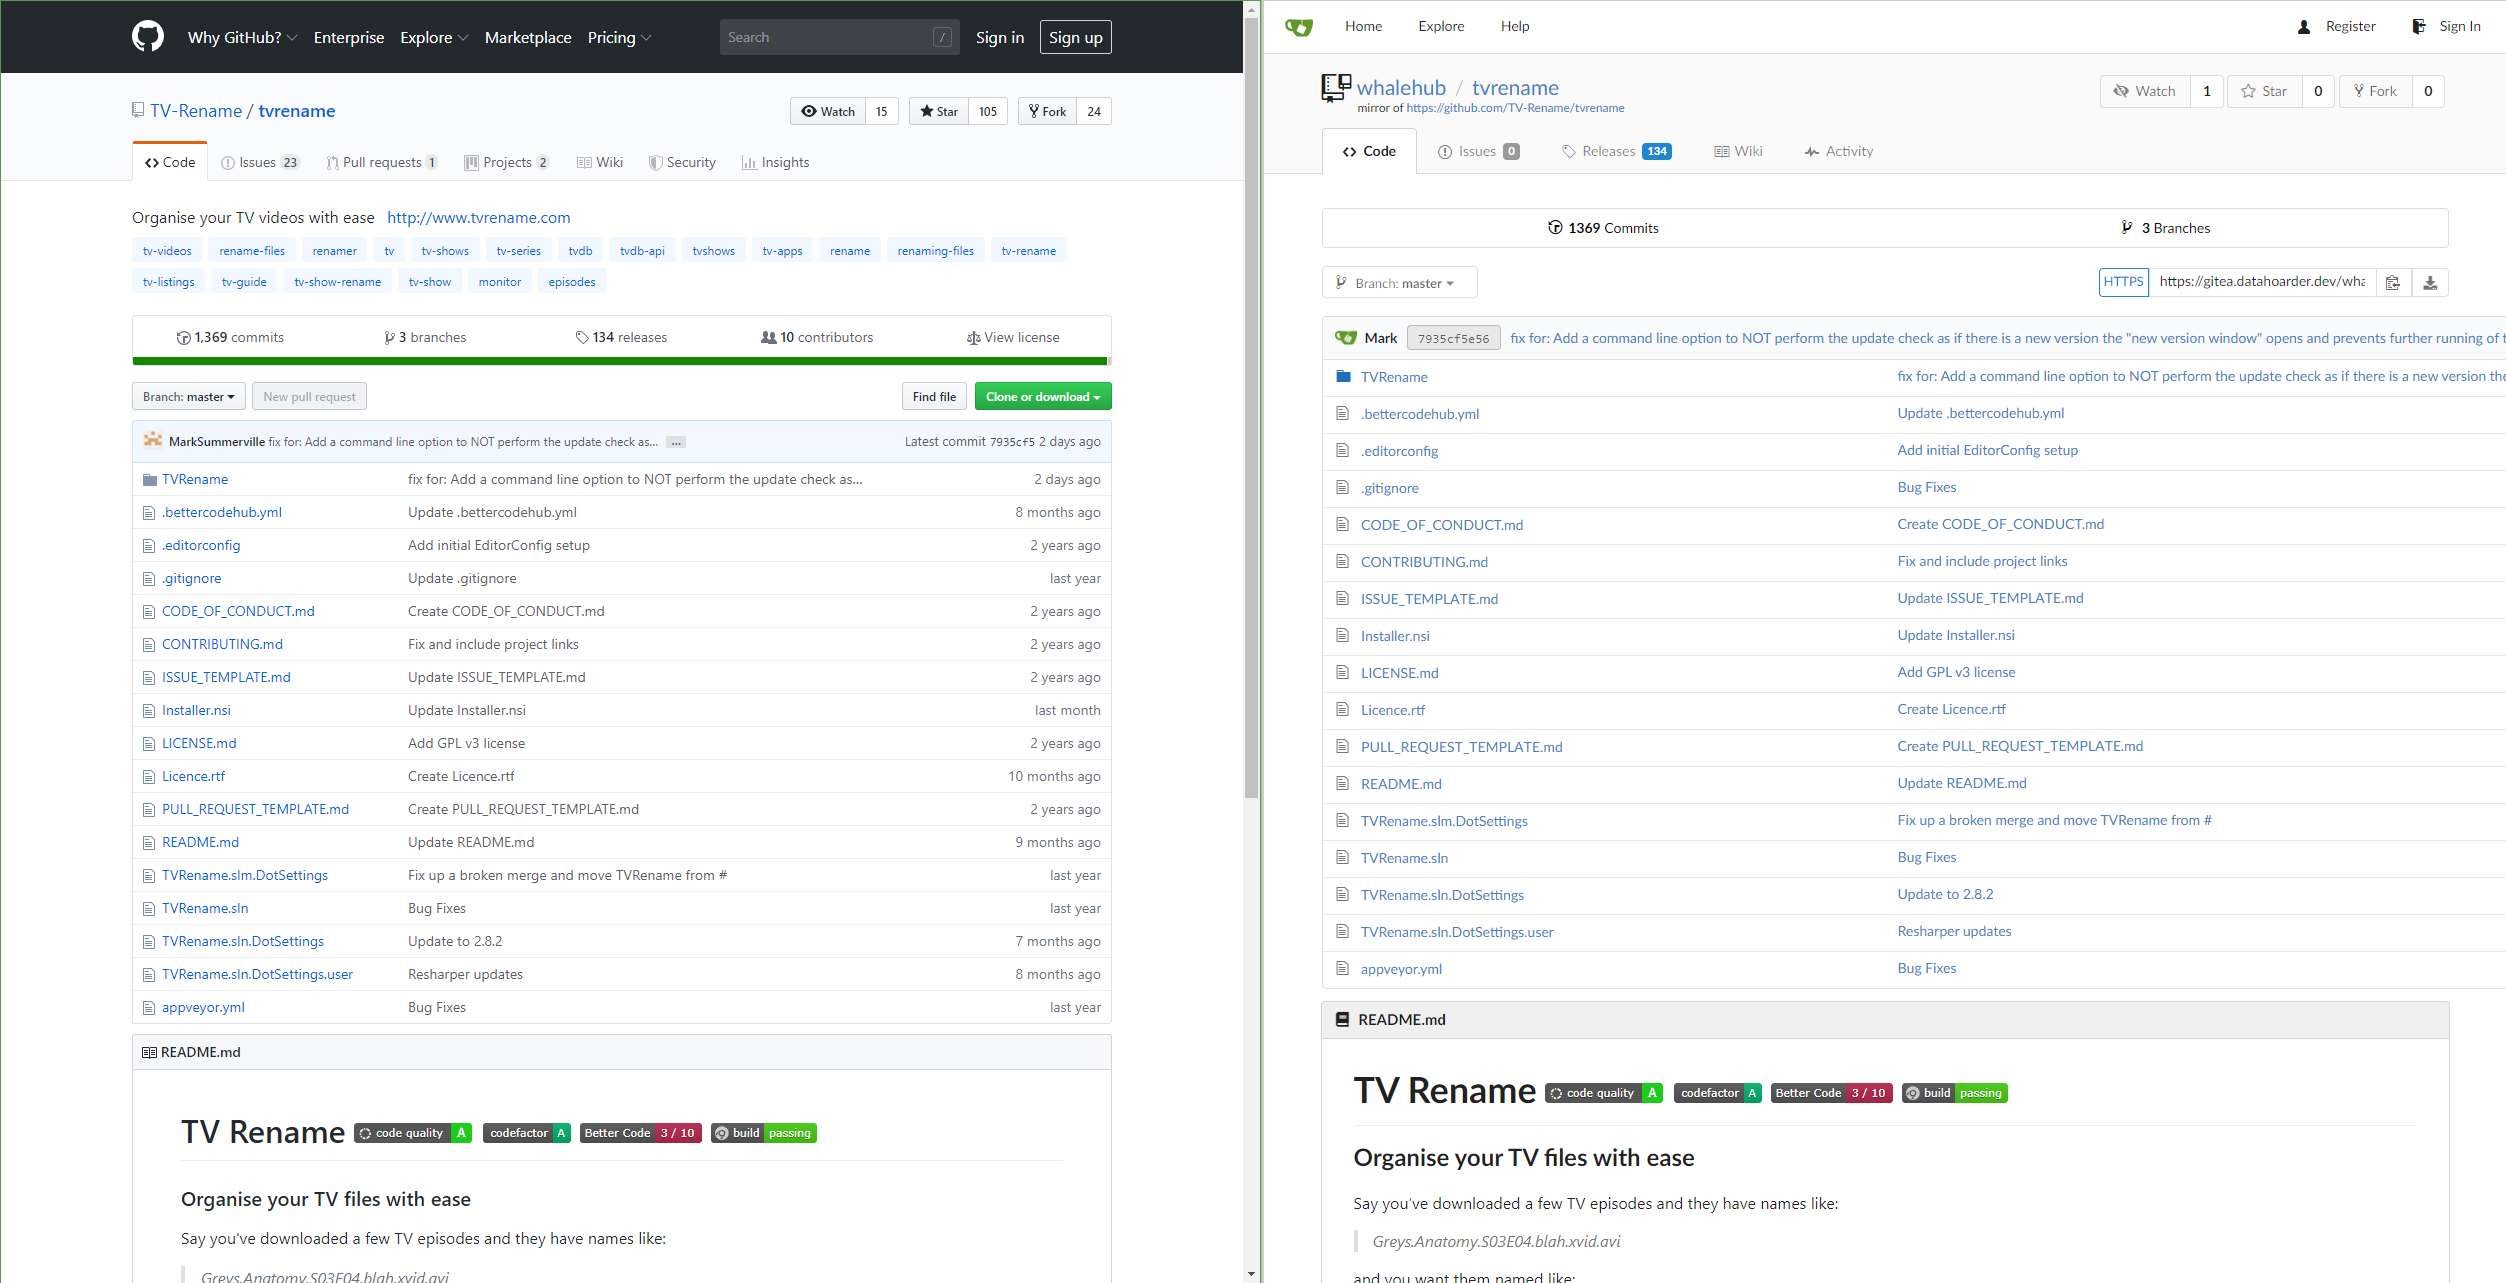Click the TVRename folder icon on GitHub
Viewport: 2506px width, 1283px height.
pos(150,480)
